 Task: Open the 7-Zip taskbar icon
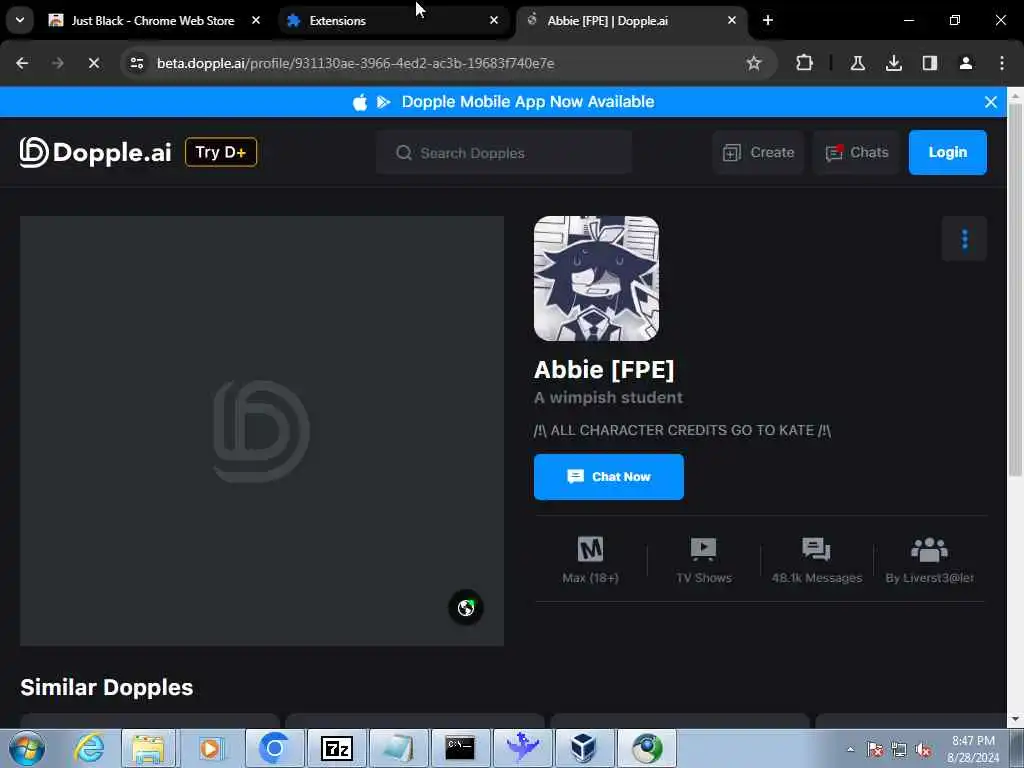coord(337,748)
